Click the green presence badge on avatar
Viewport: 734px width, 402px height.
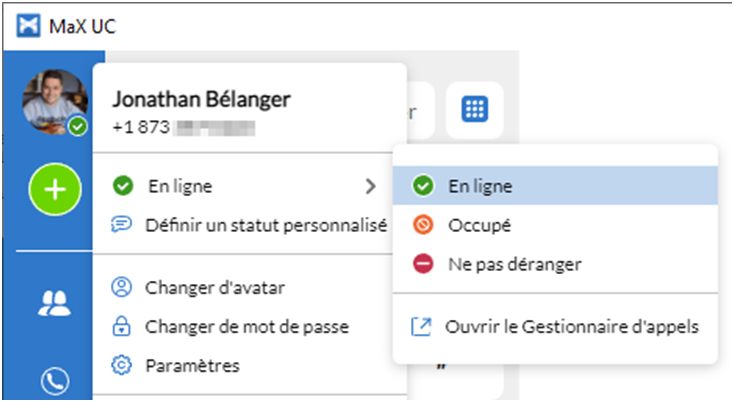[x=78, y=126]
